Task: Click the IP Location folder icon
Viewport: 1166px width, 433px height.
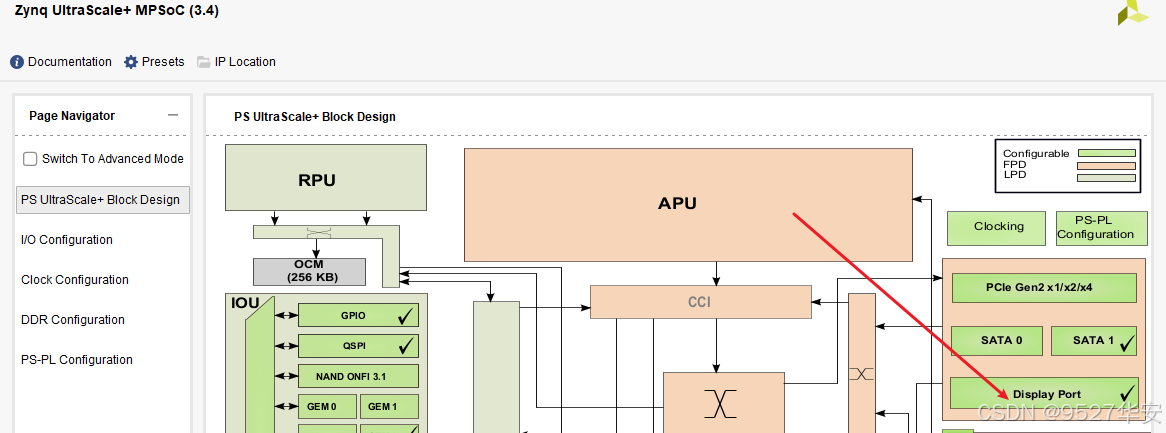Action: click(x=204, y=62)
